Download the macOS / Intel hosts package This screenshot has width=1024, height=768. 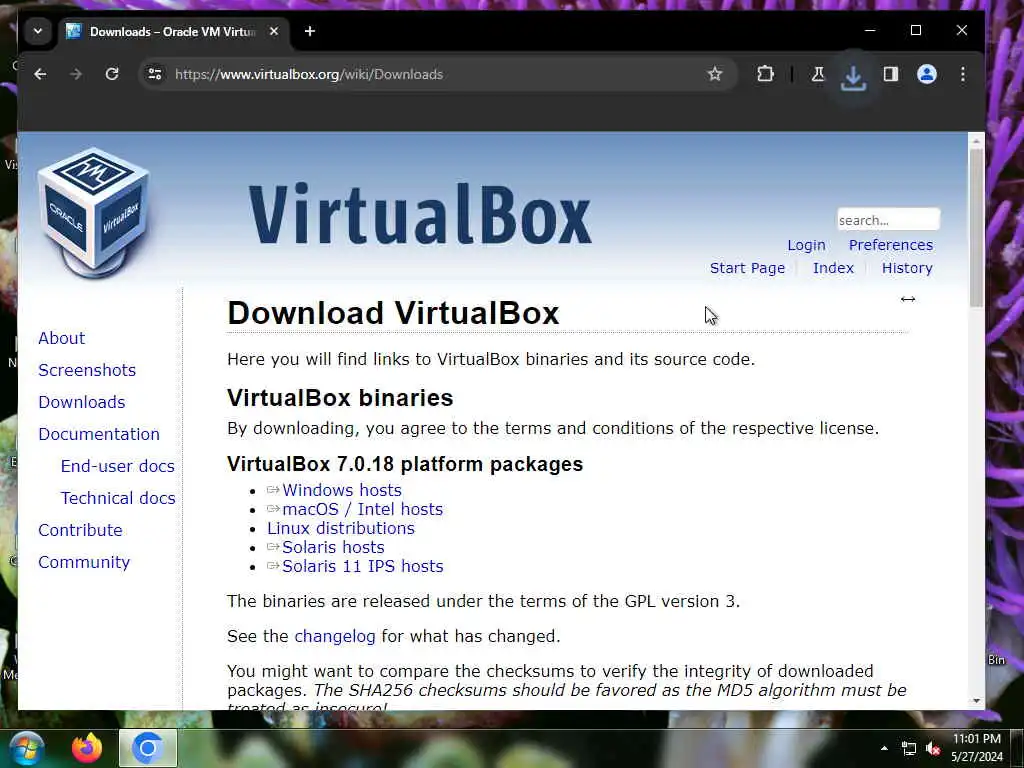pos(362,509)
